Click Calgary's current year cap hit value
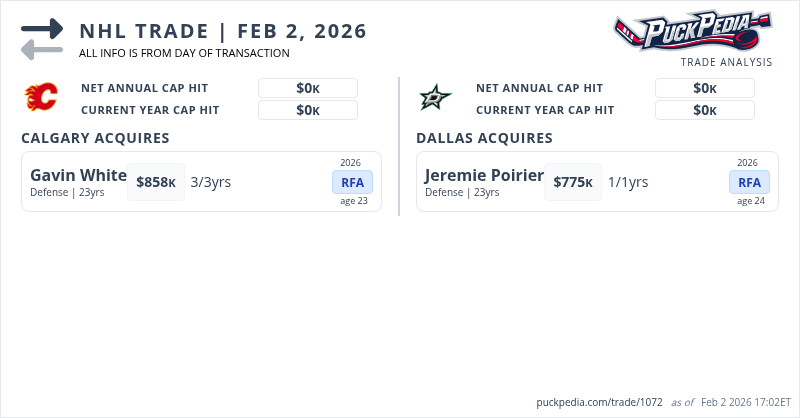The image size is (800, 418). pos(308,110)
